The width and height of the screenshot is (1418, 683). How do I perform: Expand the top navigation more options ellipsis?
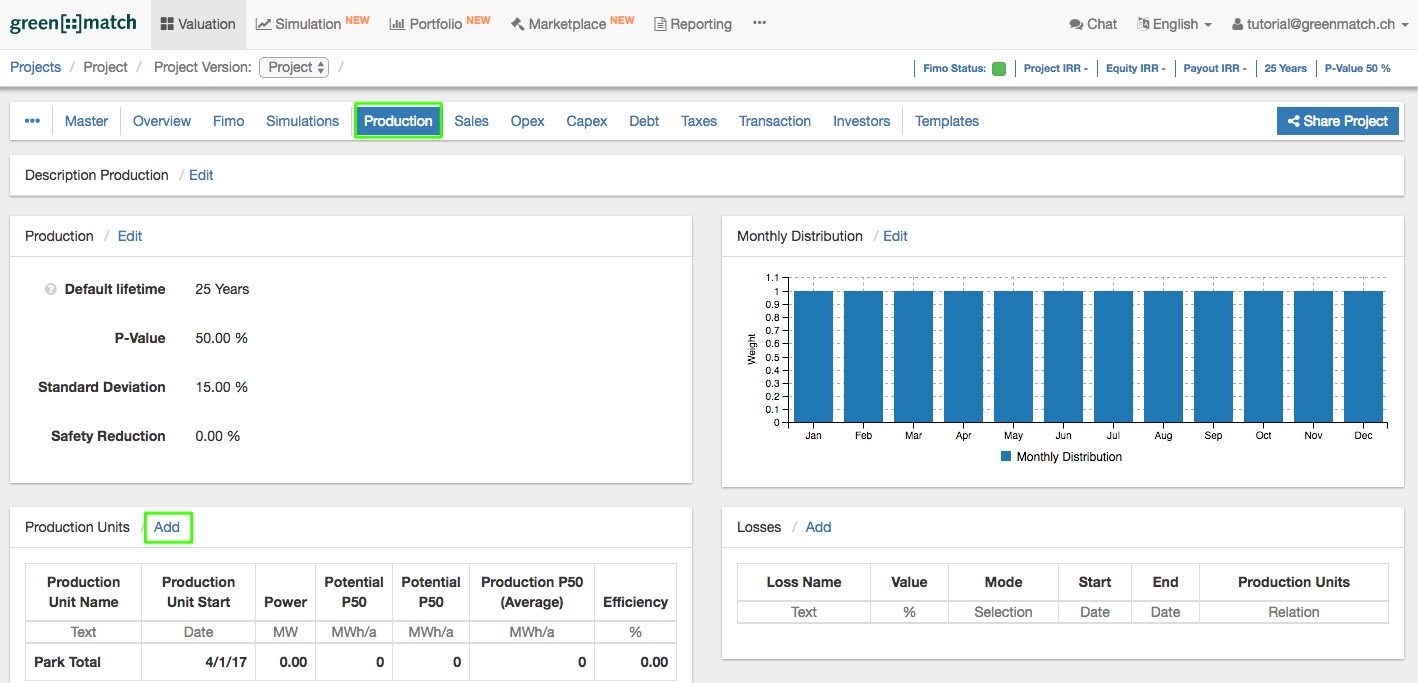[759, 23]
